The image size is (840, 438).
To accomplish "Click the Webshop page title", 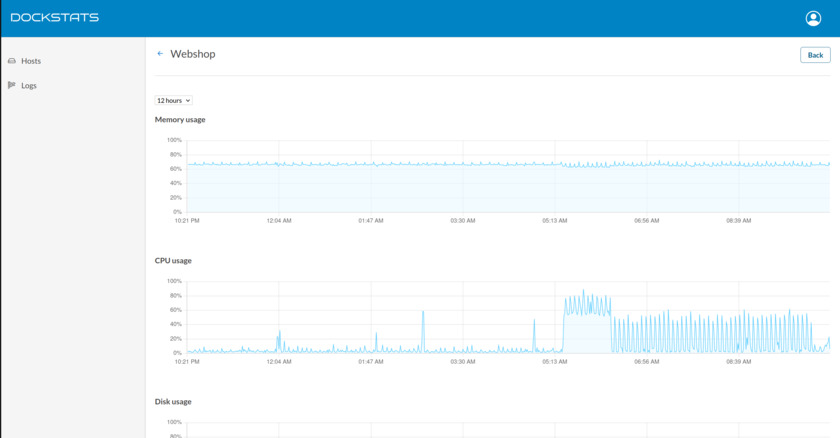I will point(192,54).
